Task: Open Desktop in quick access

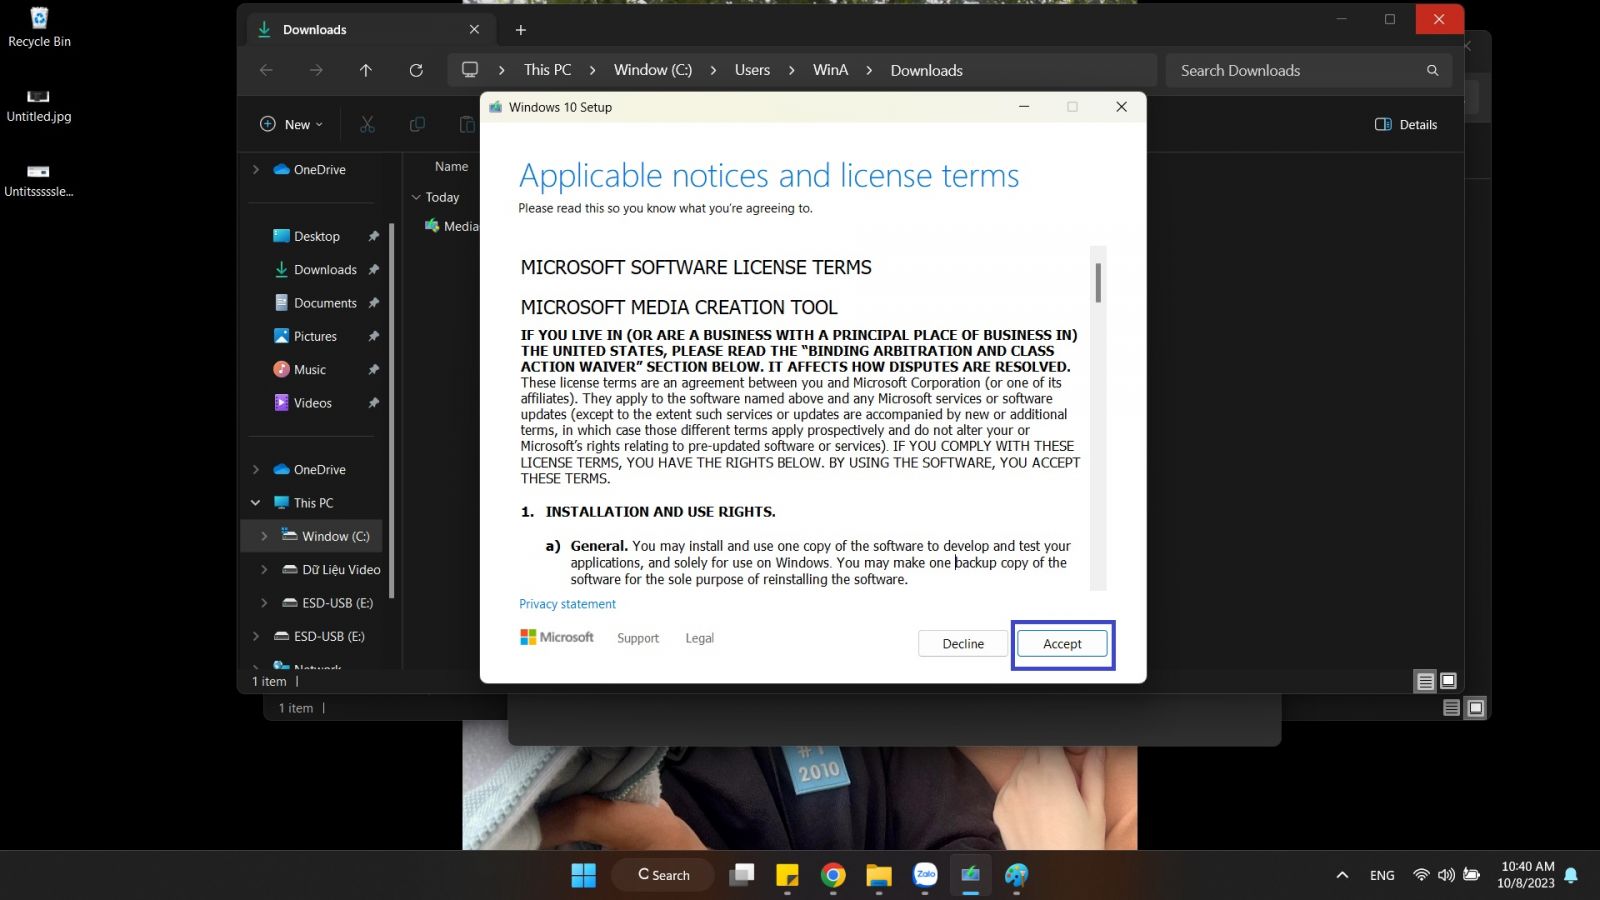Action: (x=316, y=236)
